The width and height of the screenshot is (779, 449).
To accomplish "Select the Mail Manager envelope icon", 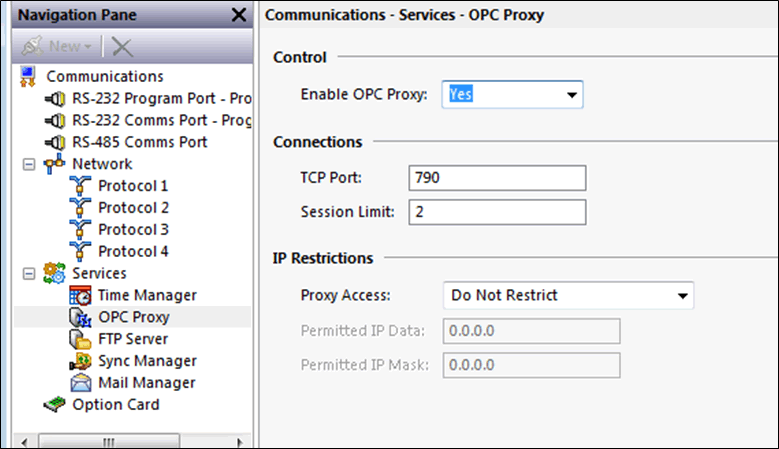I will [x=80, y=383].
